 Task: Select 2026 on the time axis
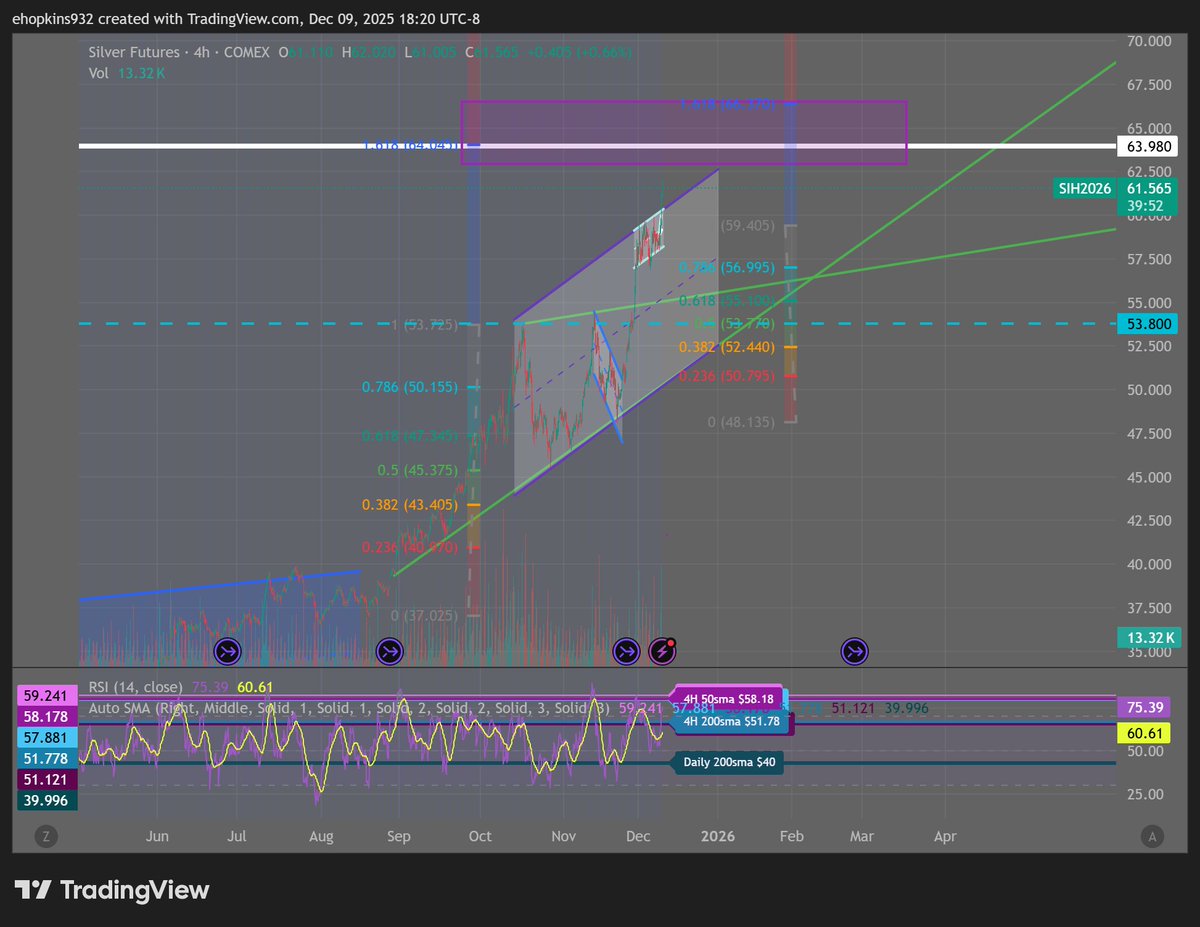click(717, 837)
